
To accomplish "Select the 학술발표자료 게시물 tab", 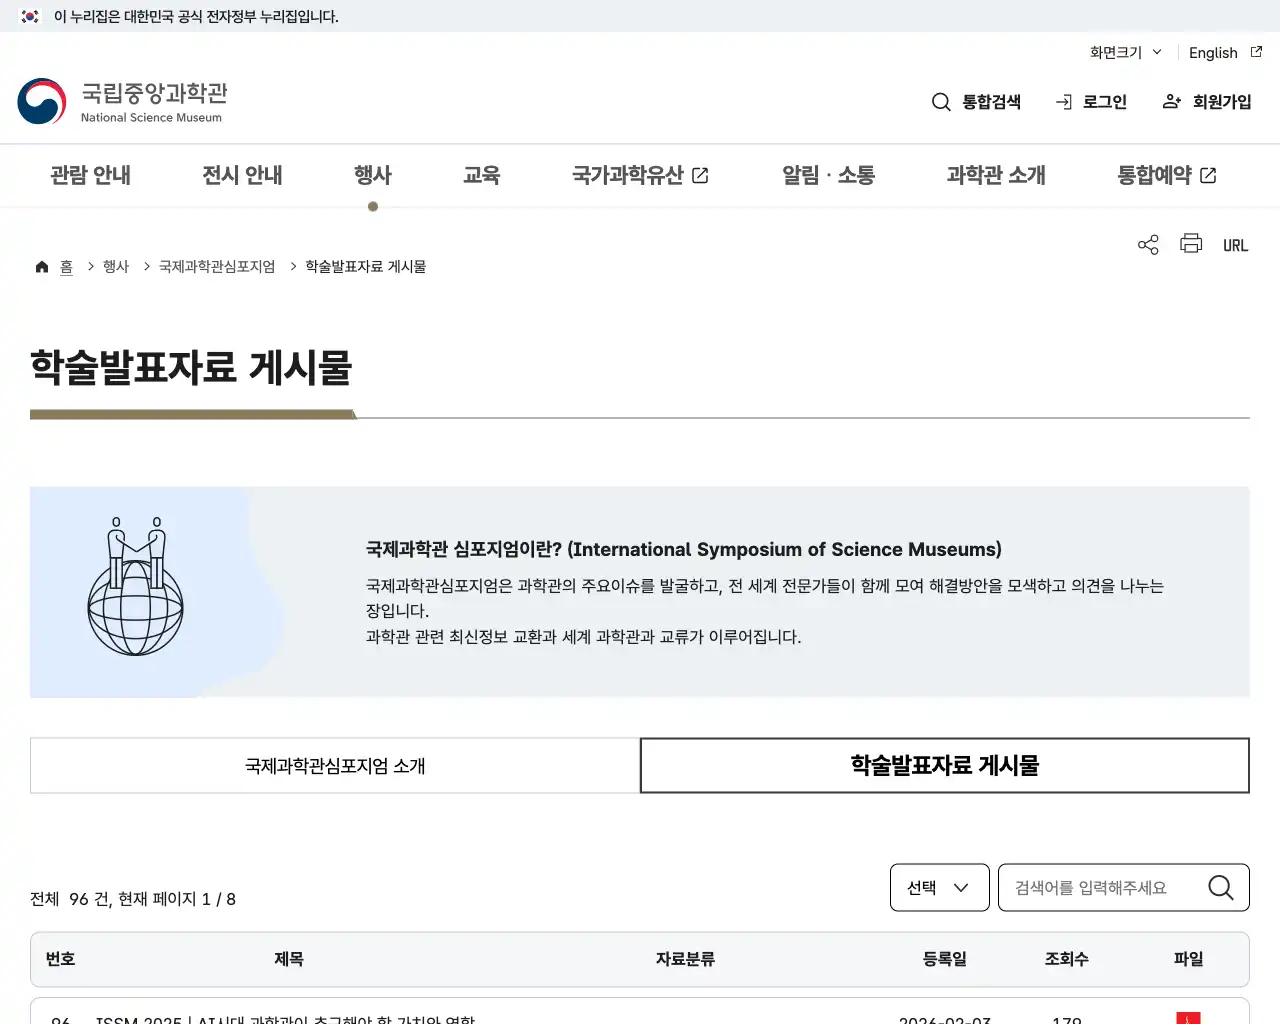I will 945,765.
